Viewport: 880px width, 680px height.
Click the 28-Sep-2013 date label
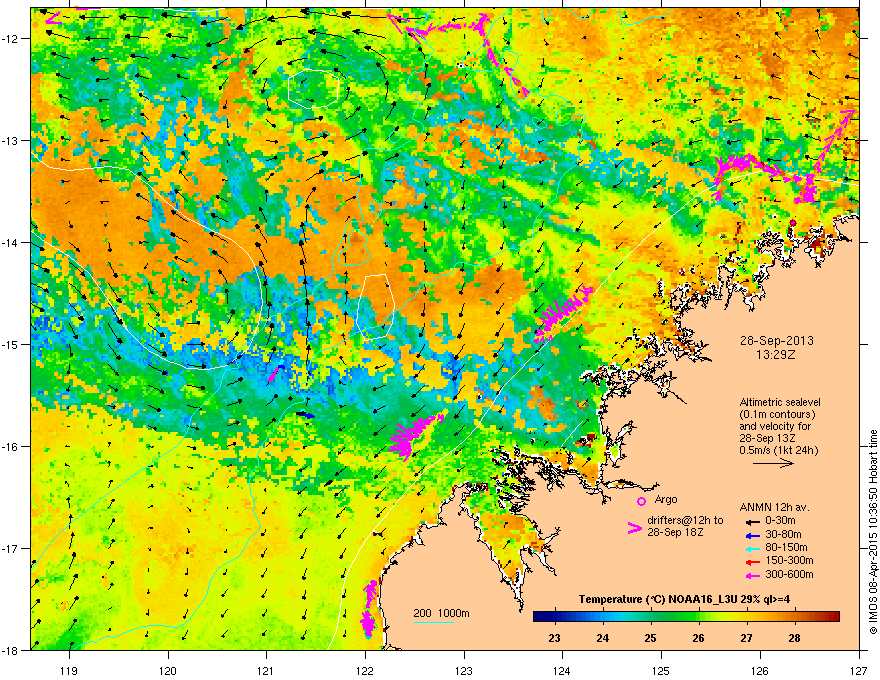[776, 341]
